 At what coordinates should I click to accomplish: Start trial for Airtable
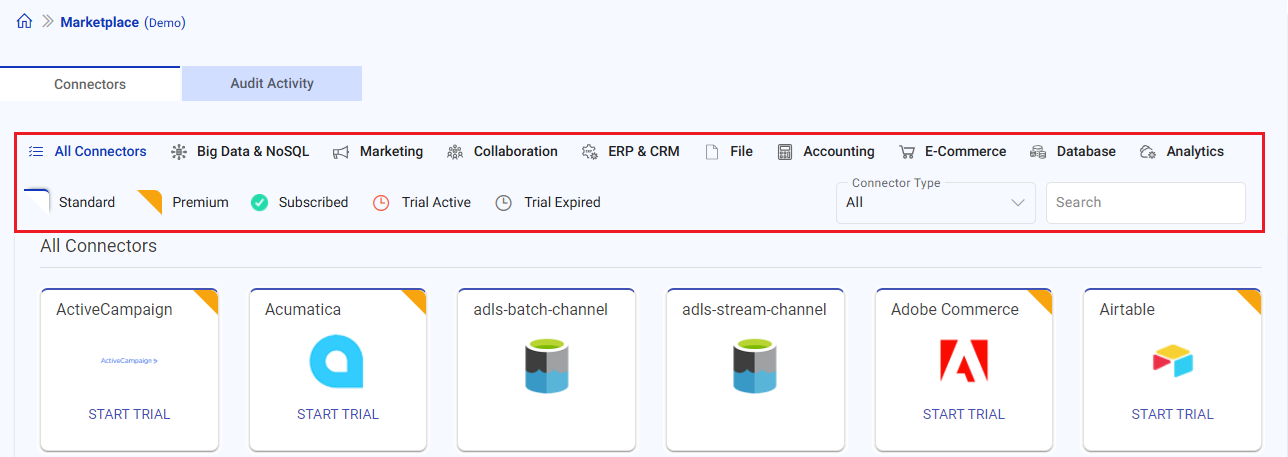tap(1173, 414)
